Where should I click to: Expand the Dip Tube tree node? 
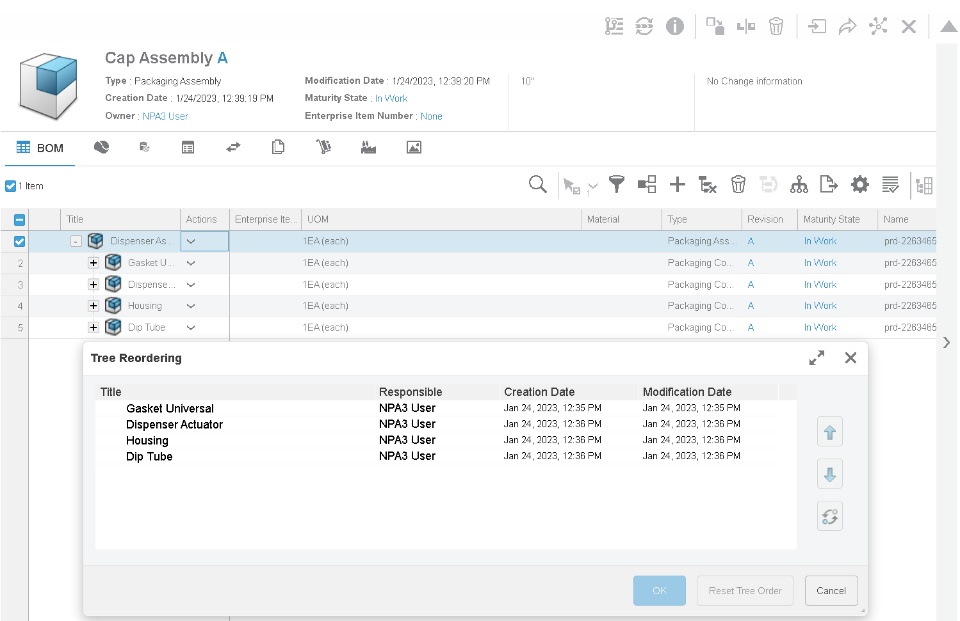pyautogui.click(x=93, y=327)
